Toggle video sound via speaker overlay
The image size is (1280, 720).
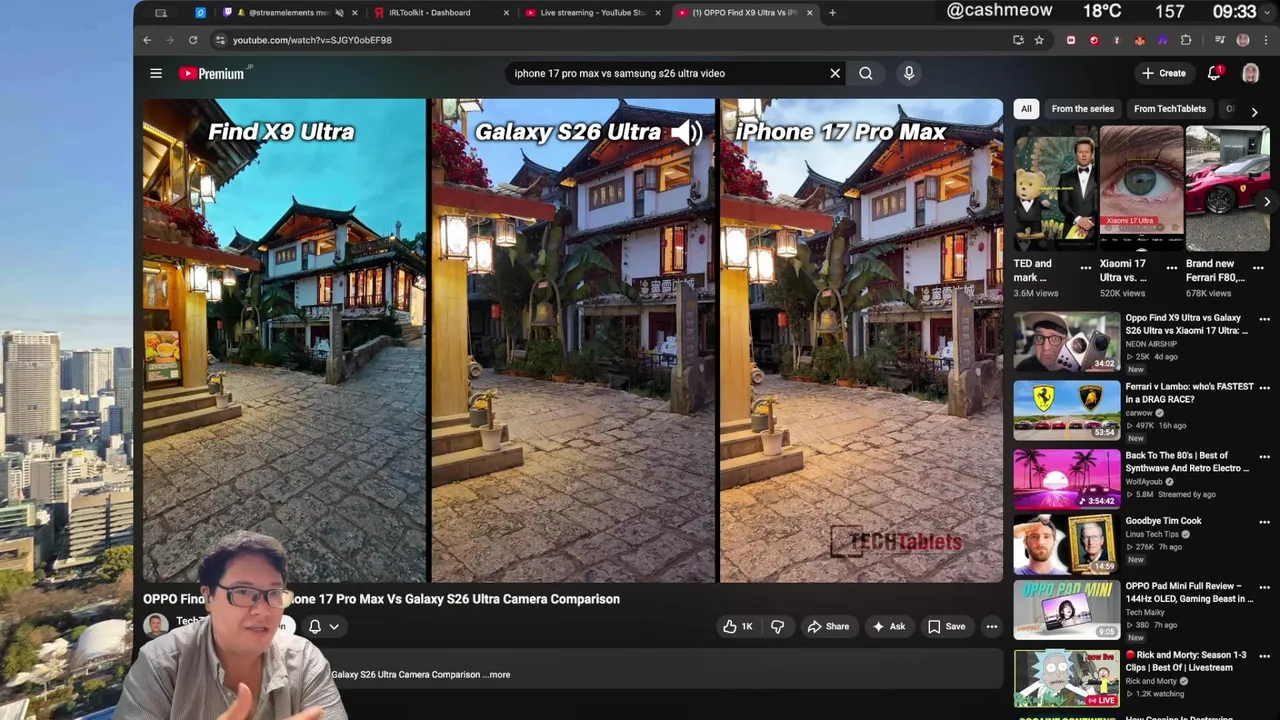(x=686, y=132)
